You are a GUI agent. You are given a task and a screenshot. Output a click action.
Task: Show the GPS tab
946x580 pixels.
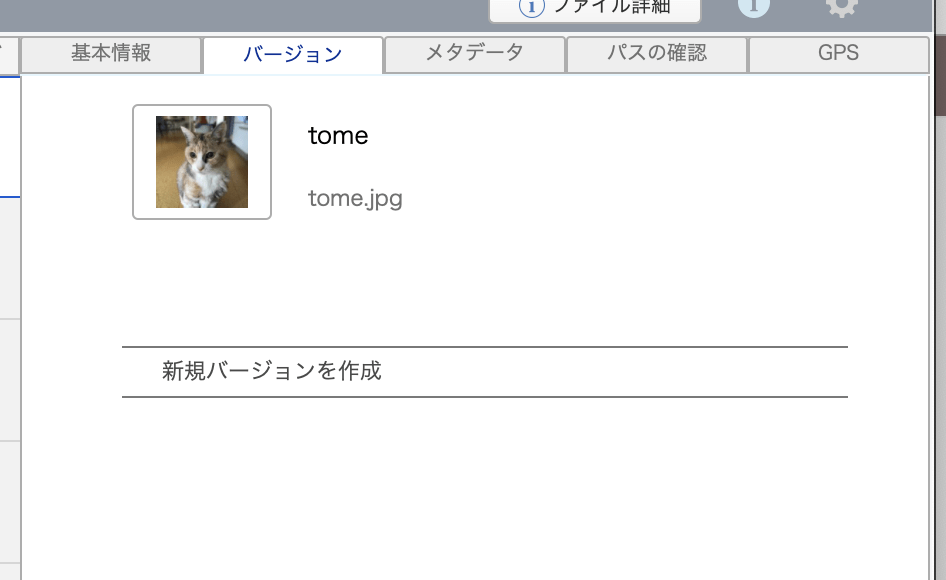(839, 54)
